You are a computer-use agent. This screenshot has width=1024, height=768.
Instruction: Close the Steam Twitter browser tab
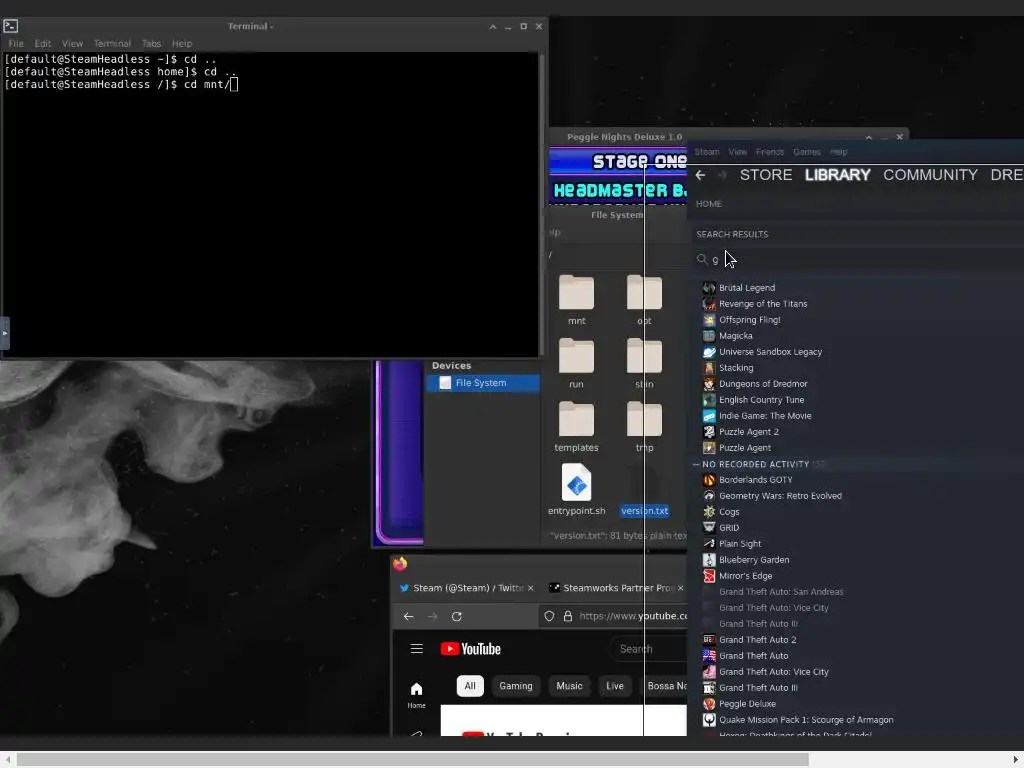[x=530, y=588]
